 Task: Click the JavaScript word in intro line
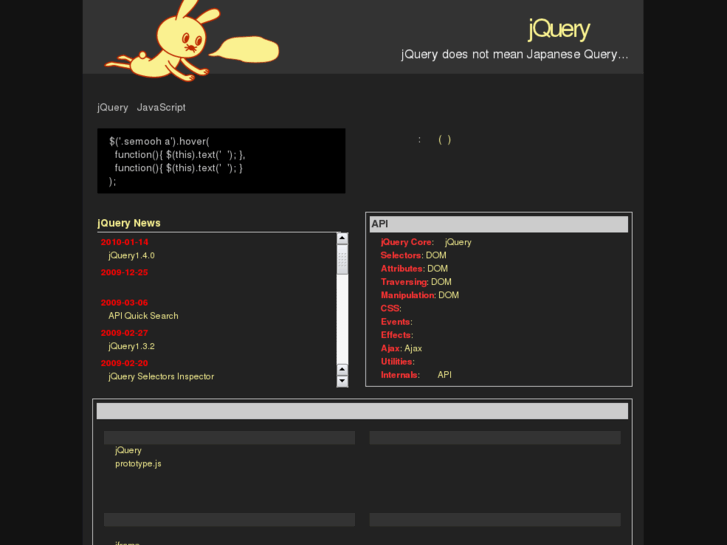[x=161, y=108]
